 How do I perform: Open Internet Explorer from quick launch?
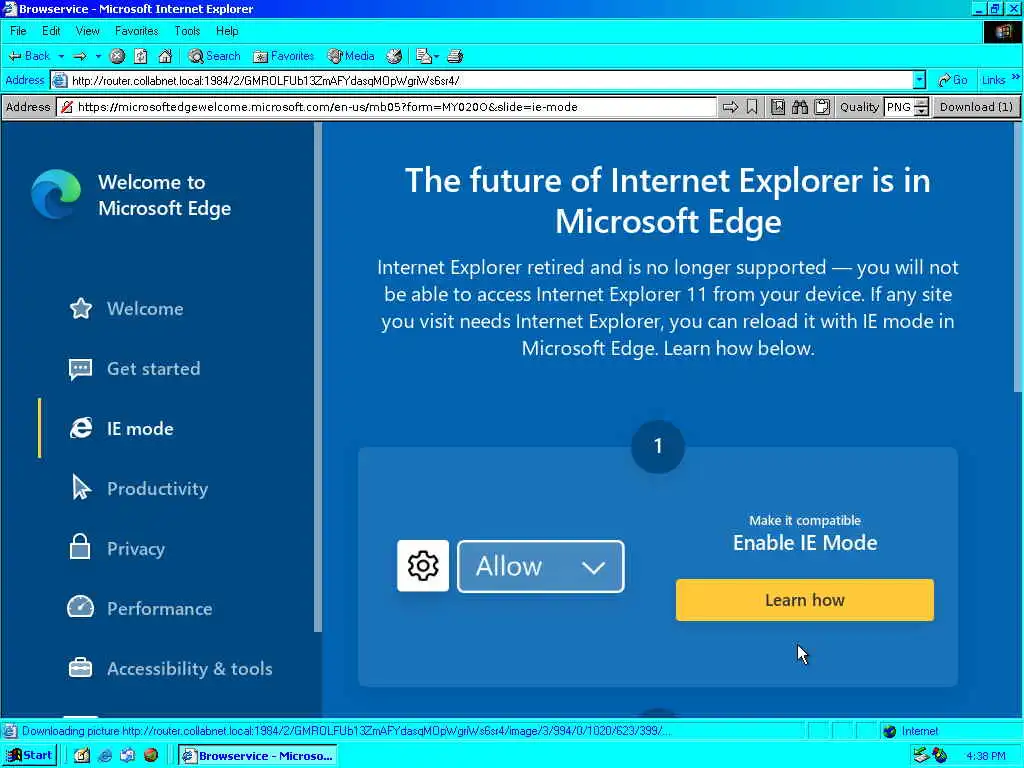tap(104, 756)
